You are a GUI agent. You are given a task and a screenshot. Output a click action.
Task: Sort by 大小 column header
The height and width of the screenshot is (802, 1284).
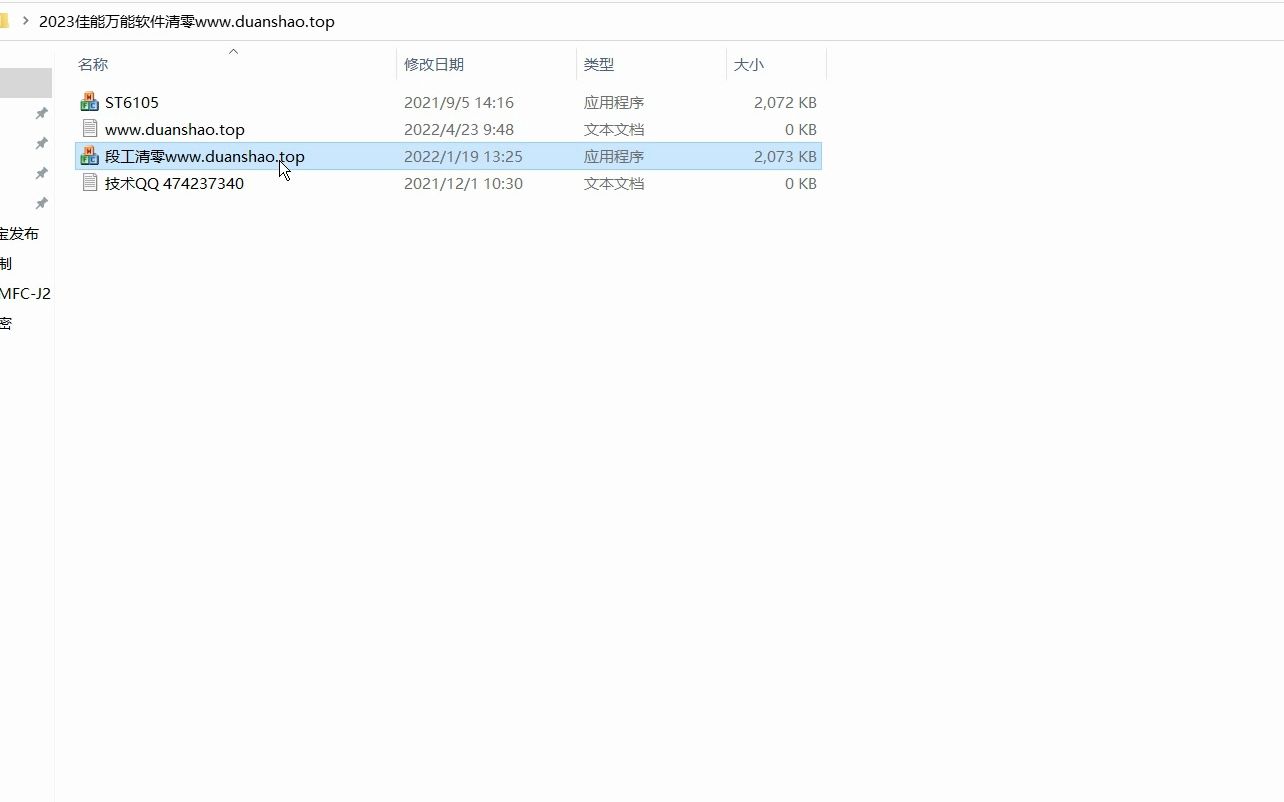click(749, 64)
